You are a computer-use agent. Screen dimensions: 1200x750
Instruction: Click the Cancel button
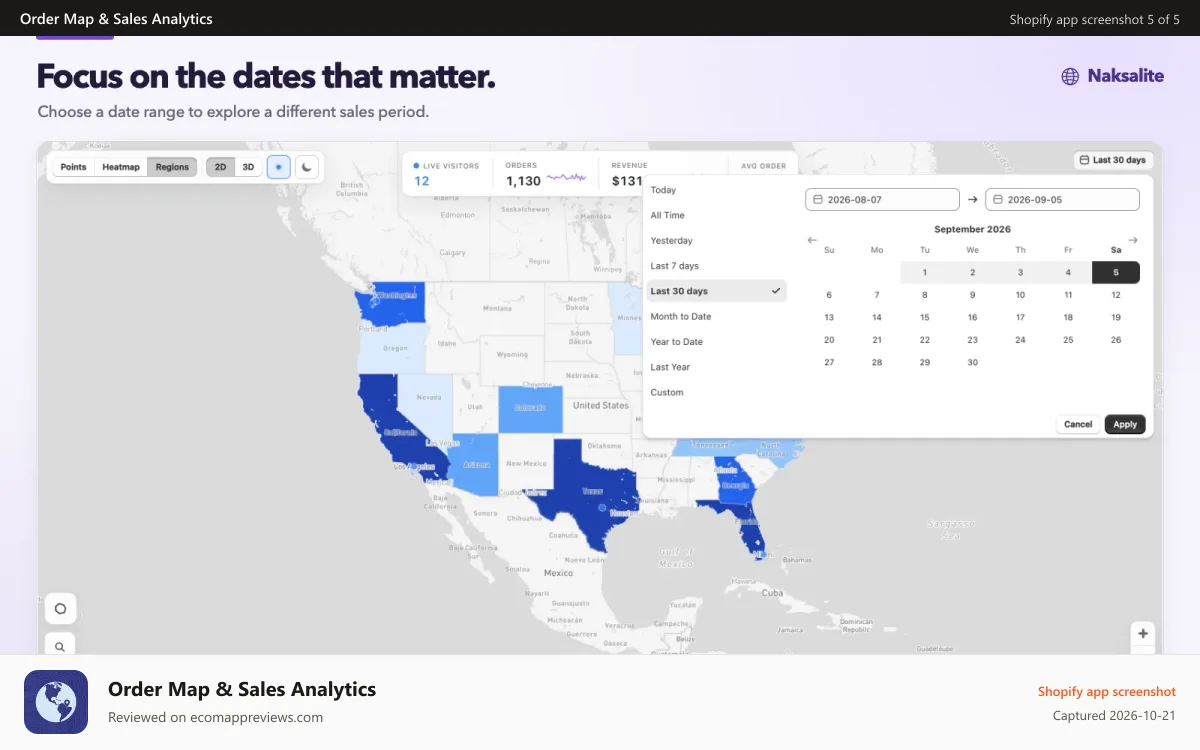1078,424
